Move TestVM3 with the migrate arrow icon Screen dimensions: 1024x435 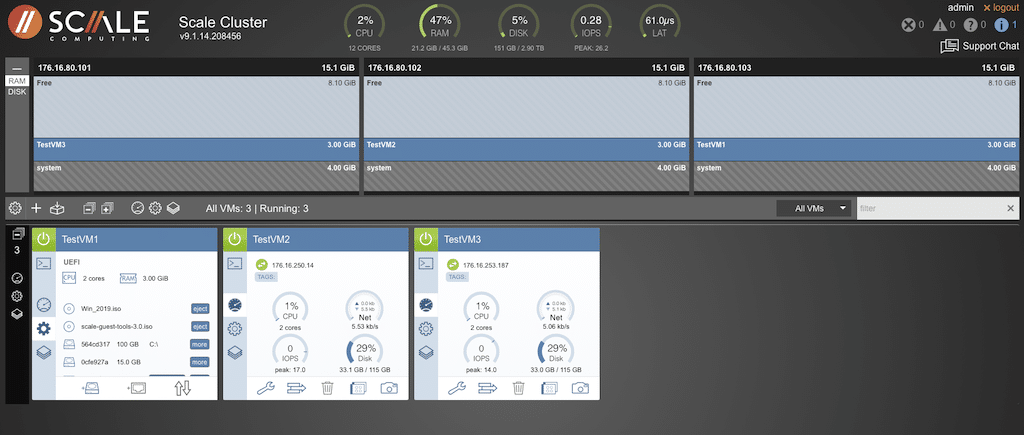(x=488, y=389)
